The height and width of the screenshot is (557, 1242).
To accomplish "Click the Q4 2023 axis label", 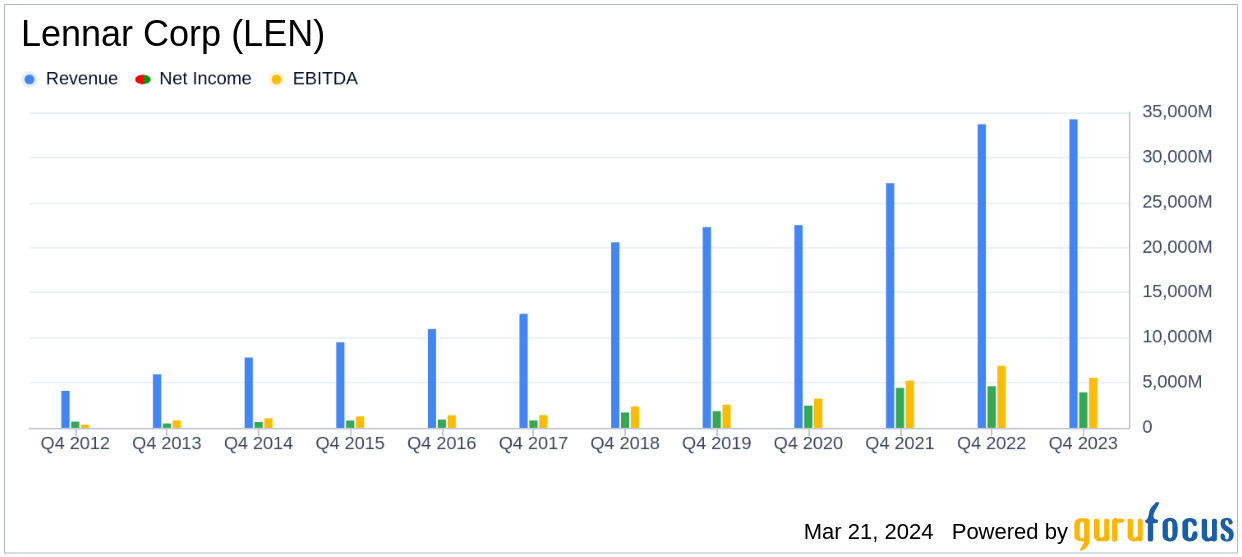I will pyautogui.click(x=1083, y=443).
